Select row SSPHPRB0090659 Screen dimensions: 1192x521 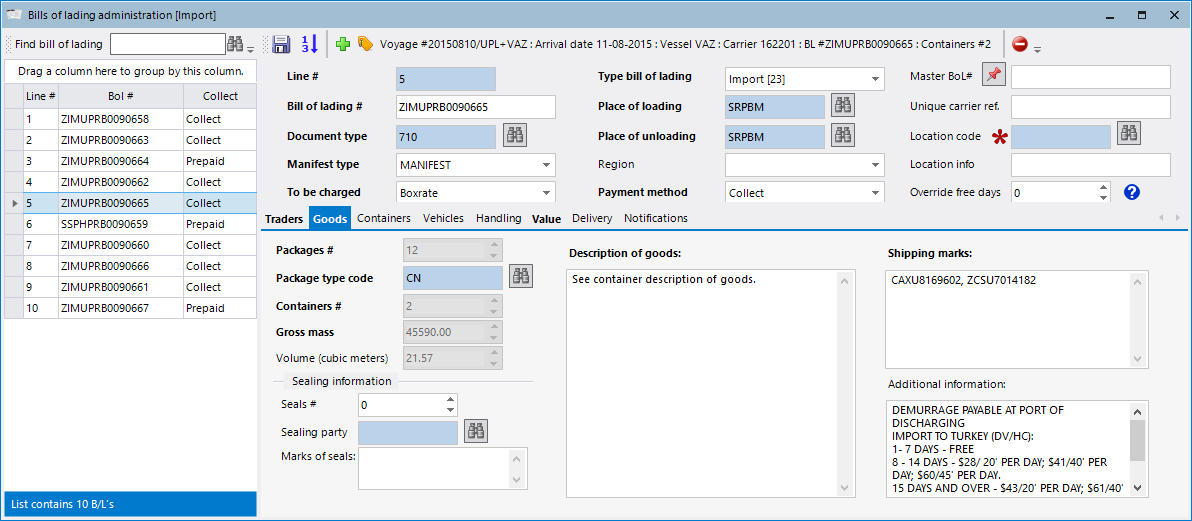[x=130, y=224]
